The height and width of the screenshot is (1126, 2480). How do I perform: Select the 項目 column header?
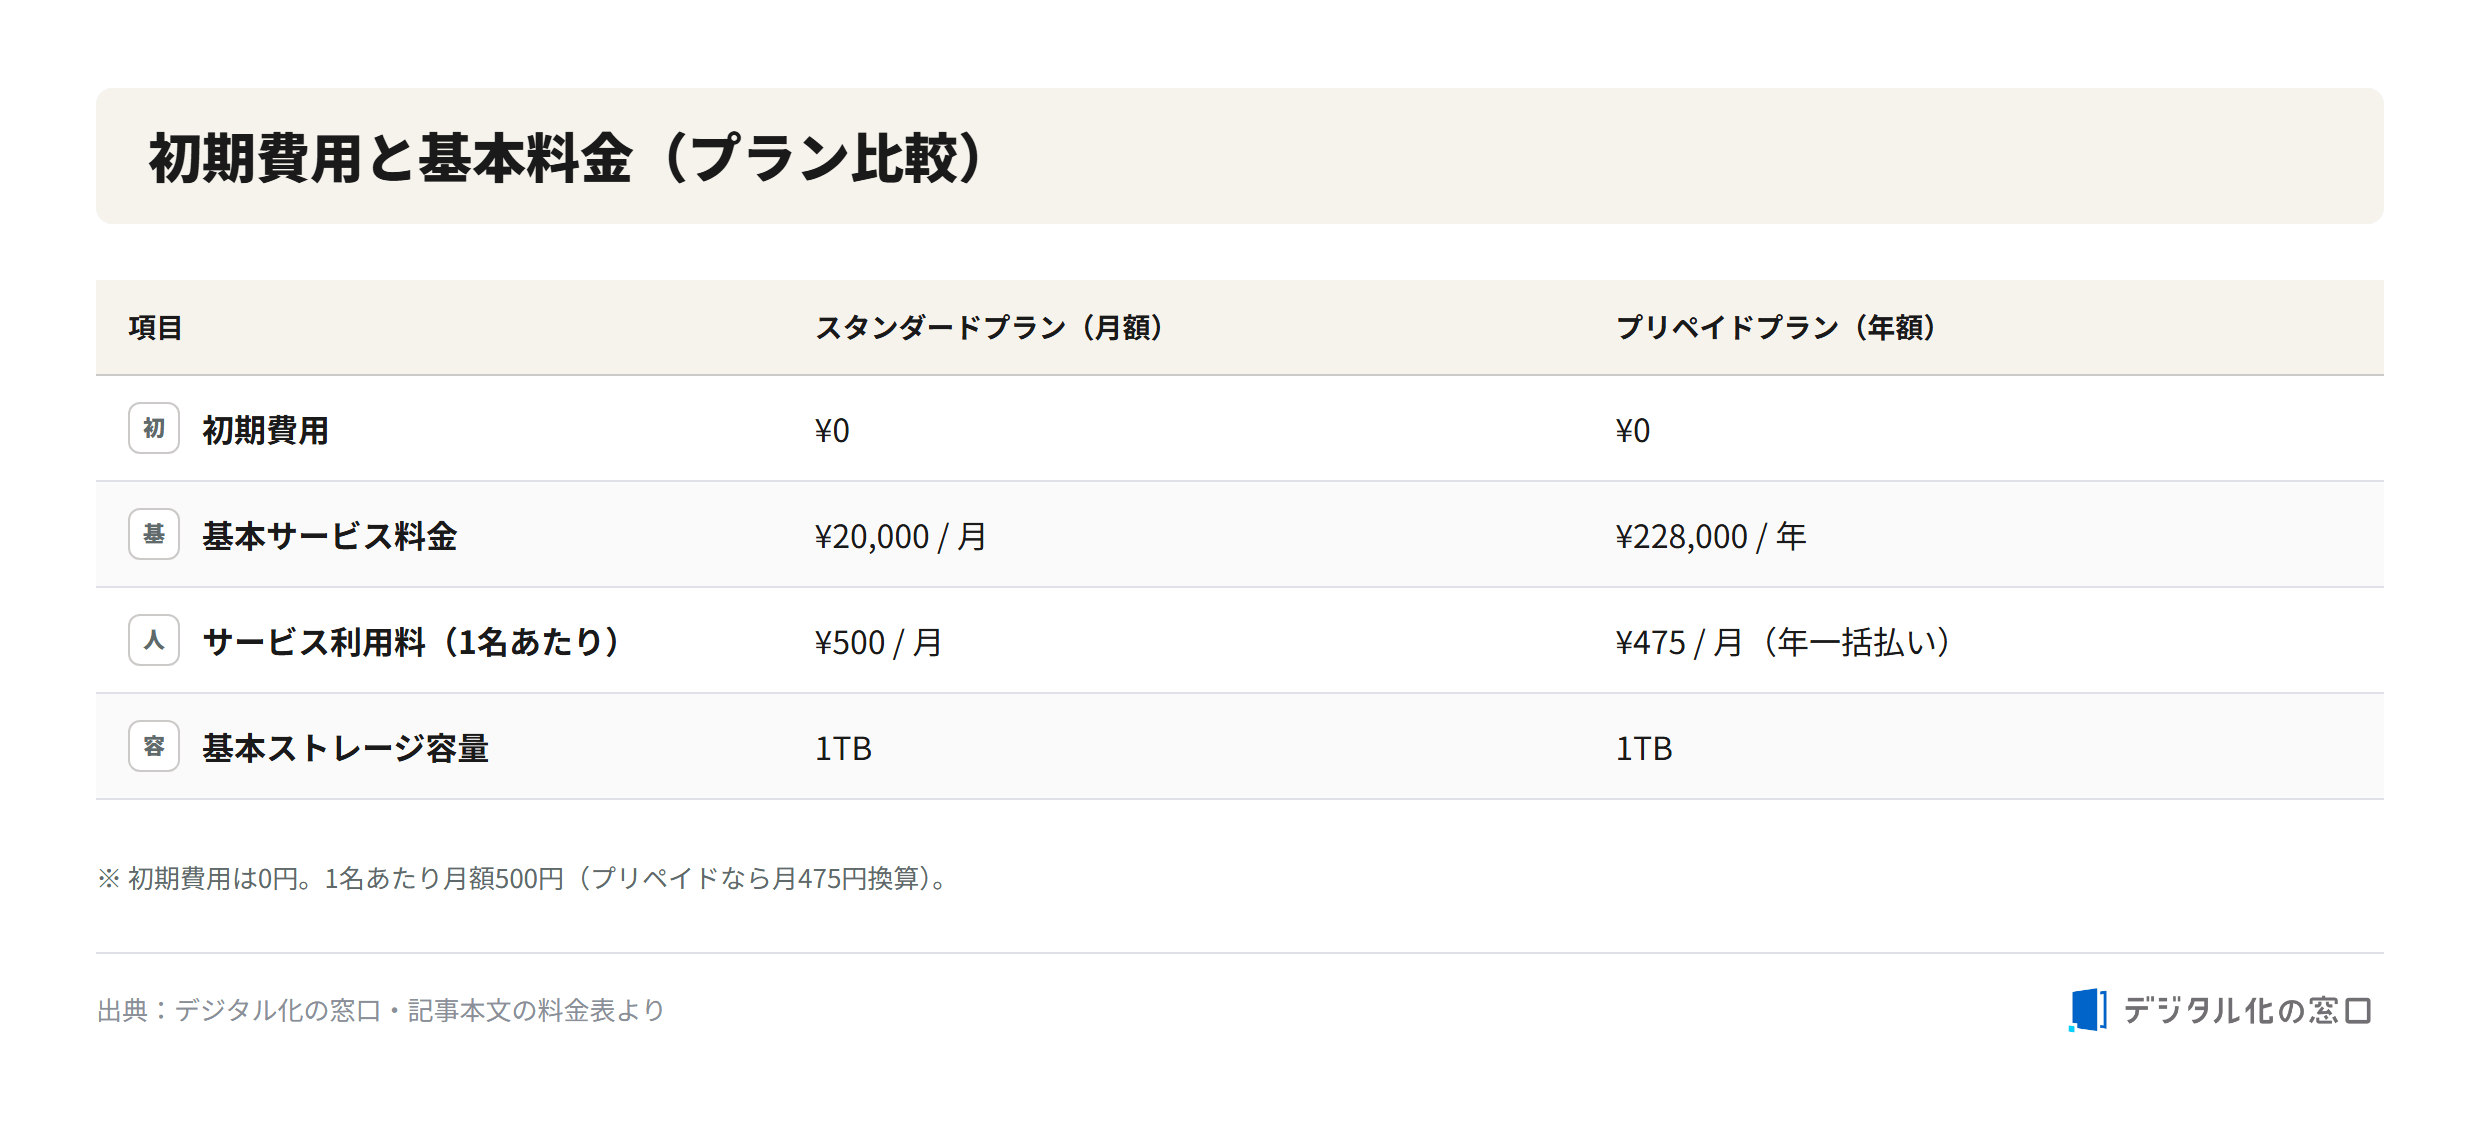(155, 328)
